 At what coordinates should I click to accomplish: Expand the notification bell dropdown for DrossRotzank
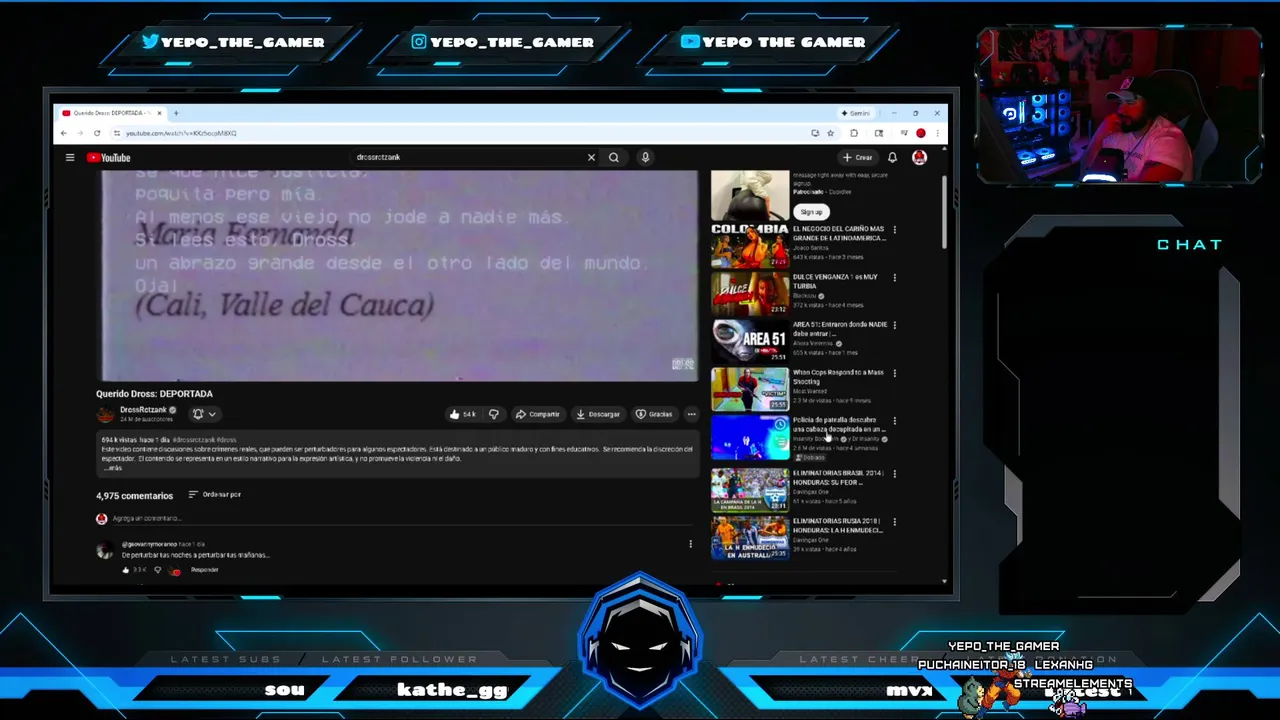[x=204, y=414]
